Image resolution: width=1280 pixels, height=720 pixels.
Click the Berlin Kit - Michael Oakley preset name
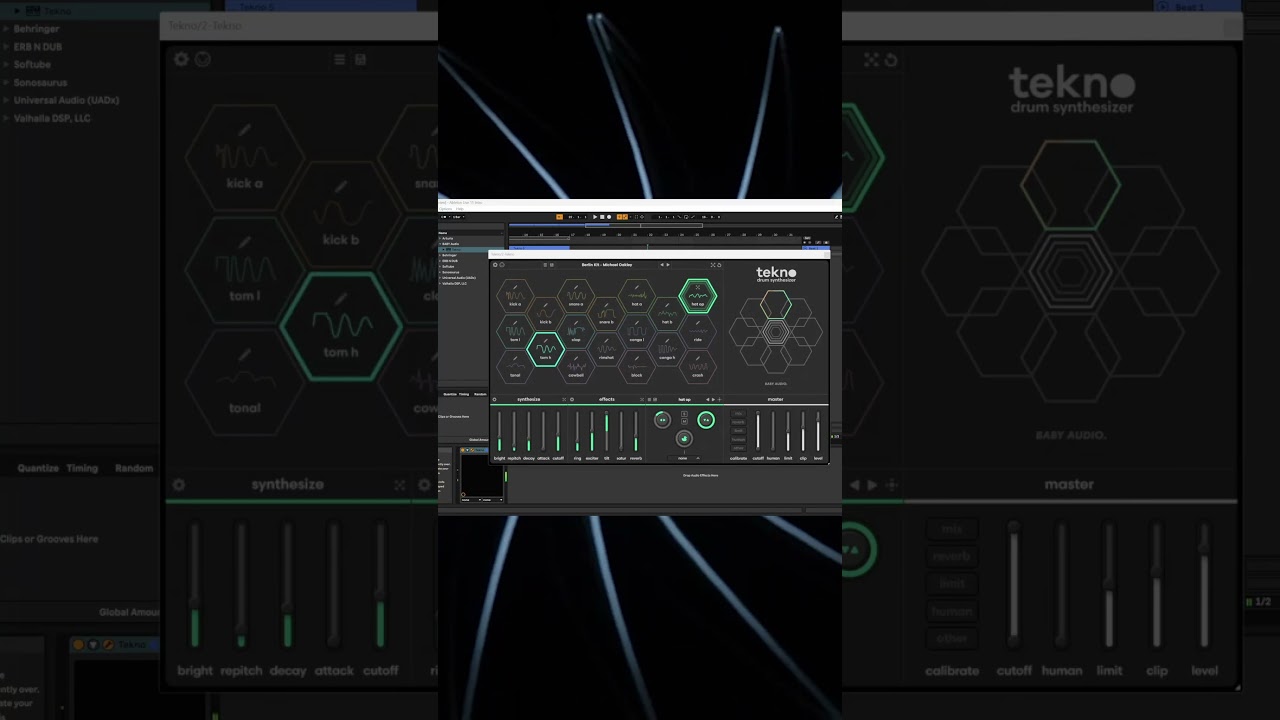tap(607, 265)
